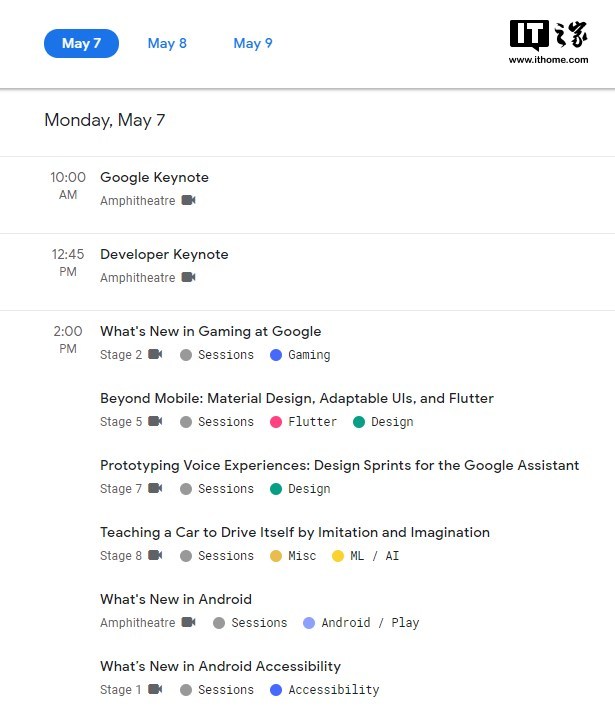The width and height of the screenshot is (615, 716).
Task: Click the 10:00 AM time label
Action: [68, 185]
